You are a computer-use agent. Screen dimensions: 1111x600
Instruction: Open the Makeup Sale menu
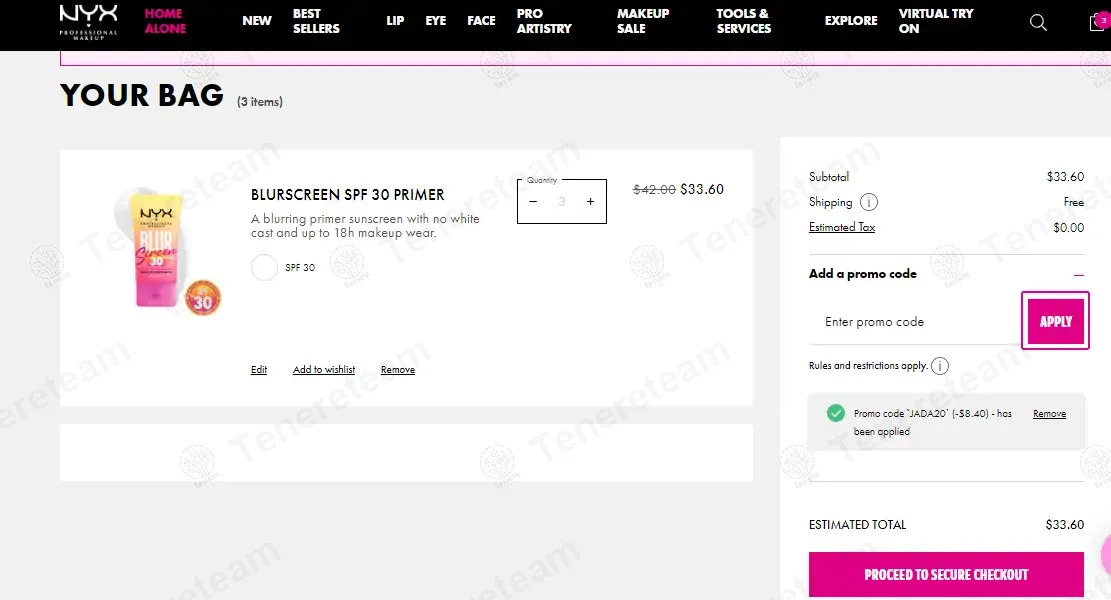(643, 21)
